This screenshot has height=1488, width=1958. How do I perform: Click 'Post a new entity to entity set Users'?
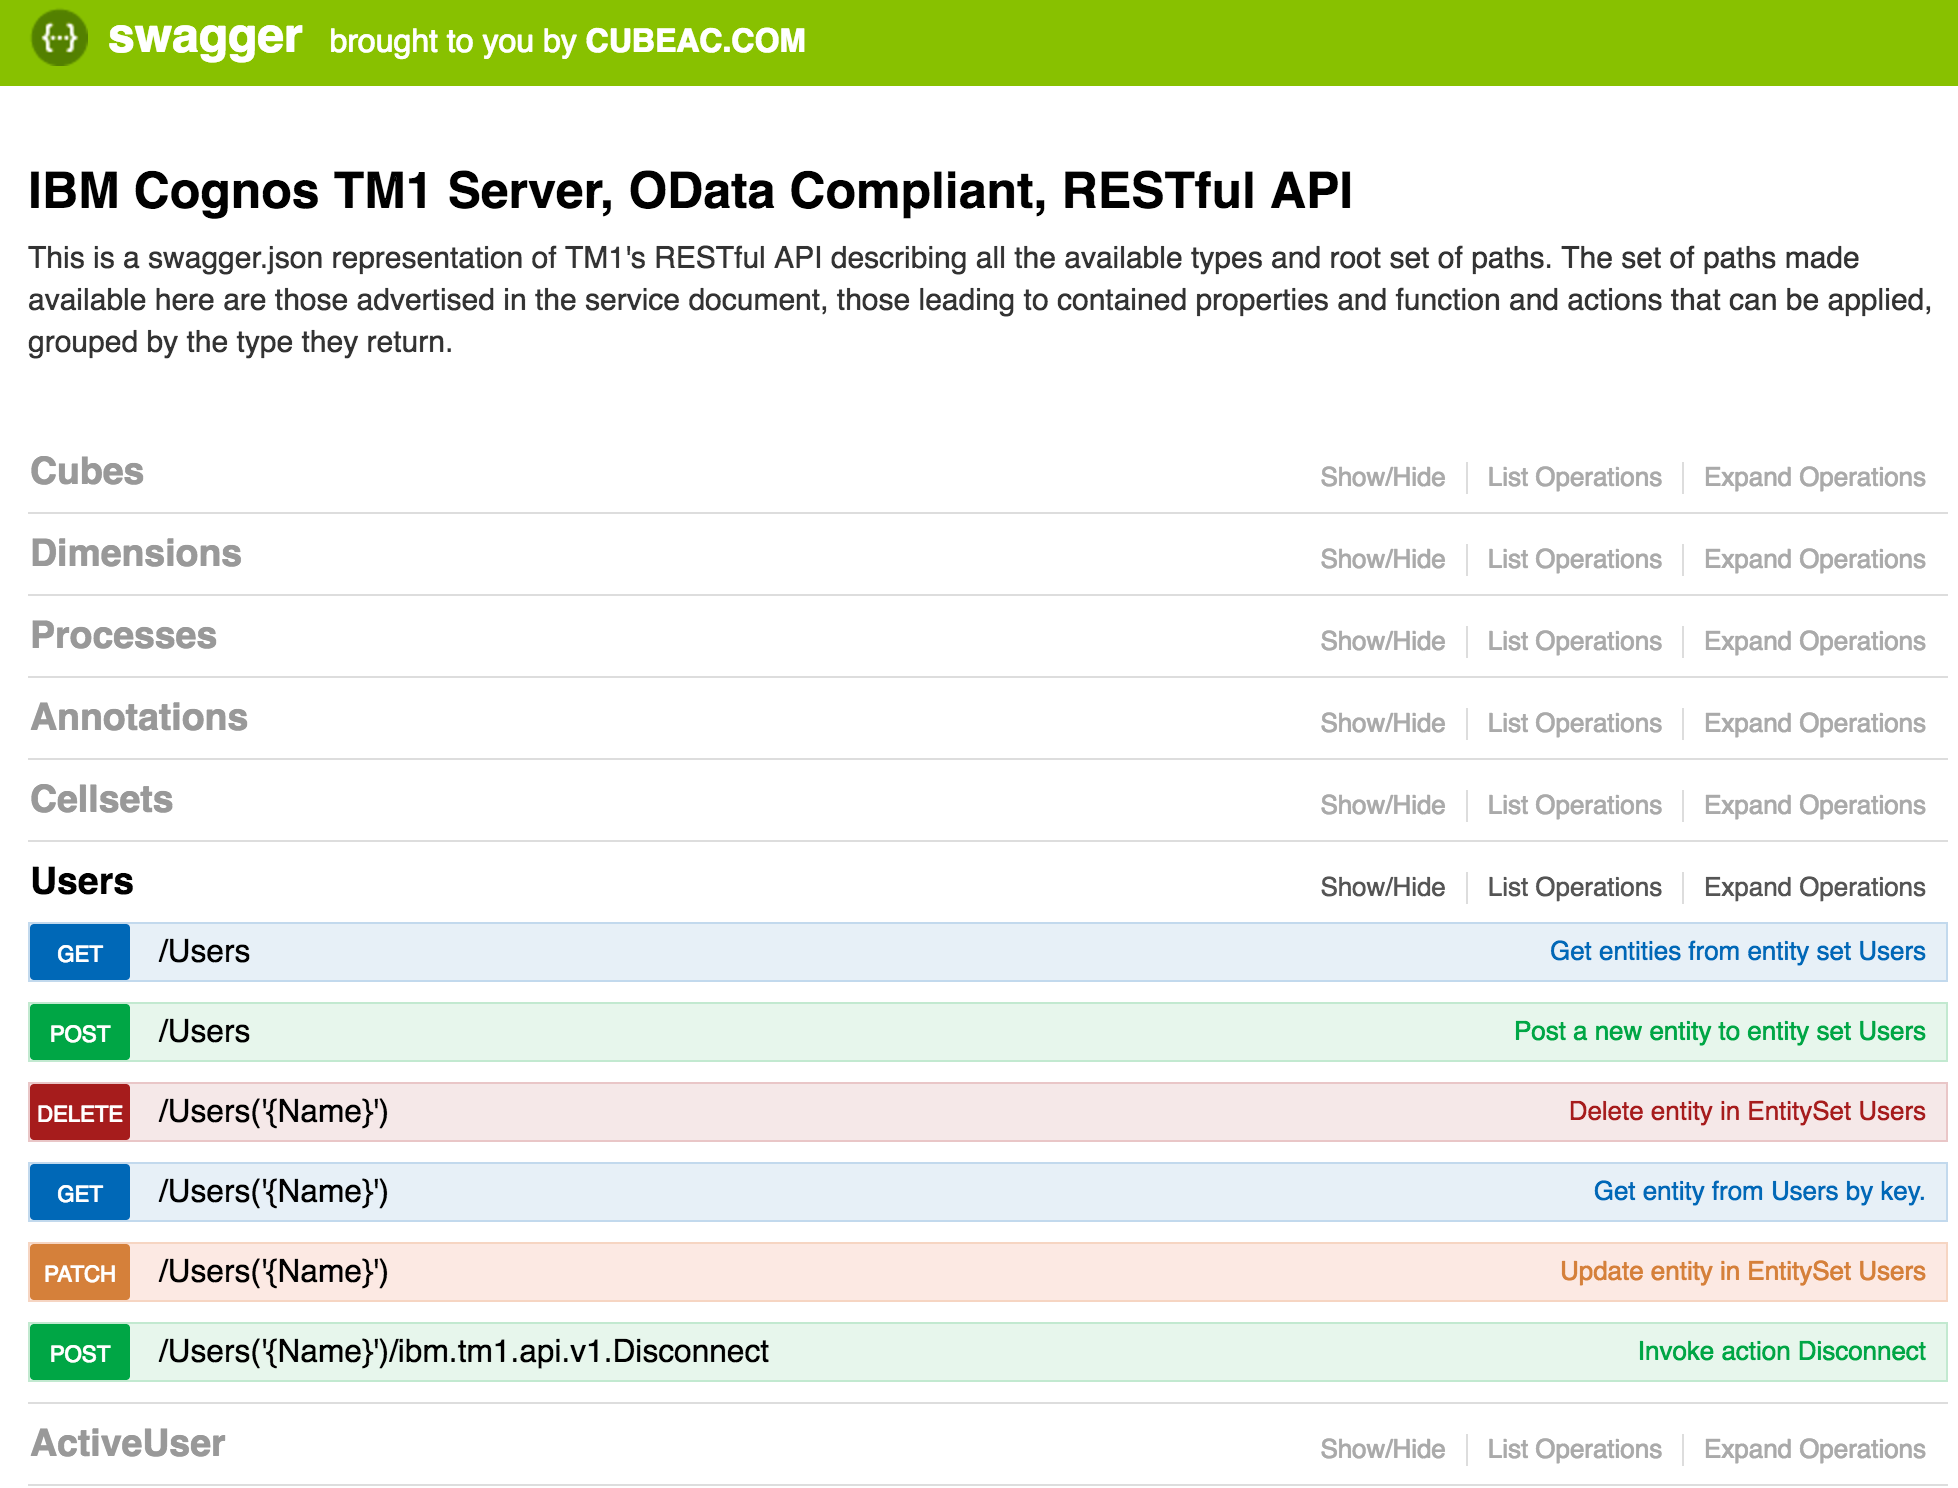(1719, 1031)
